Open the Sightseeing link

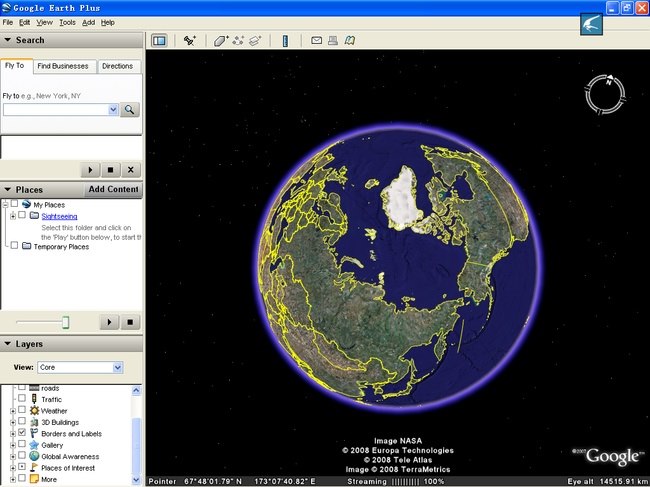[59, 216]
